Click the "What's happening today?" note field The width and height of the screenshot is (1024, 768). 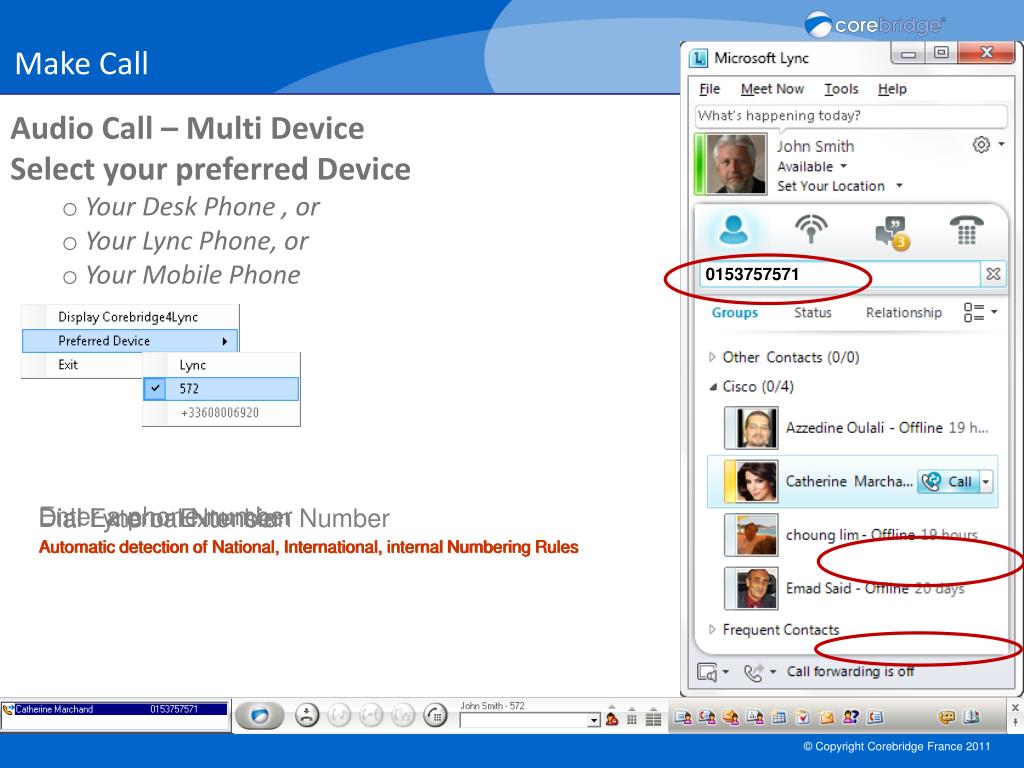point(850,116)
